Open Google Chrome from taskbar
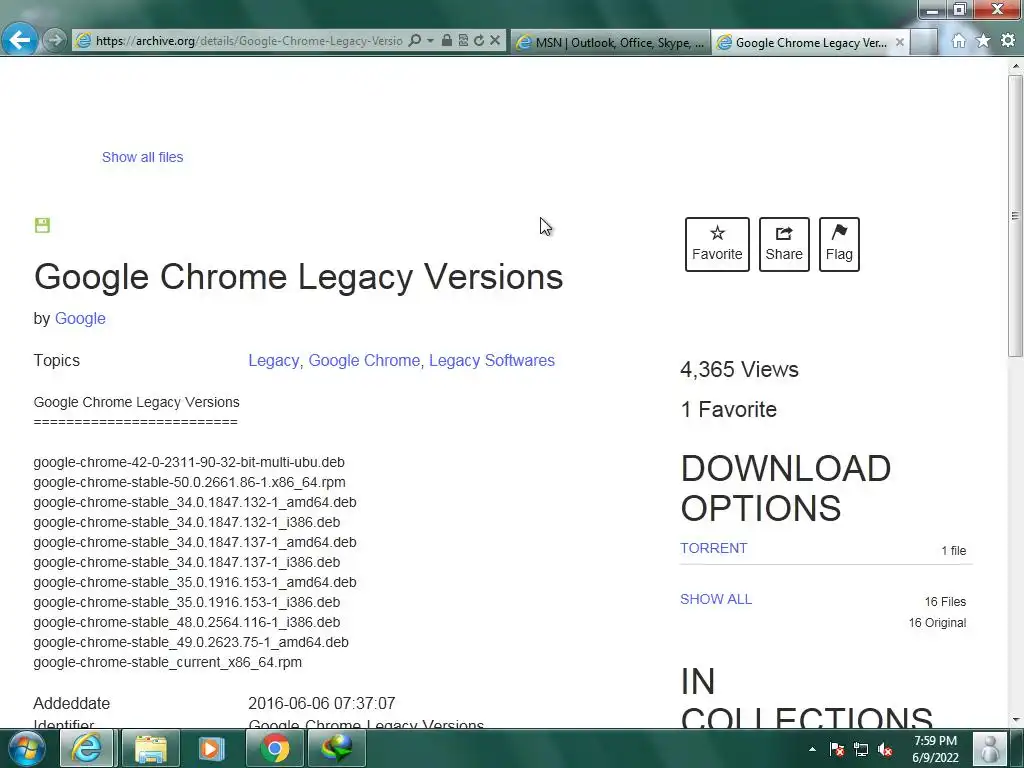 (x=275, y=748)
